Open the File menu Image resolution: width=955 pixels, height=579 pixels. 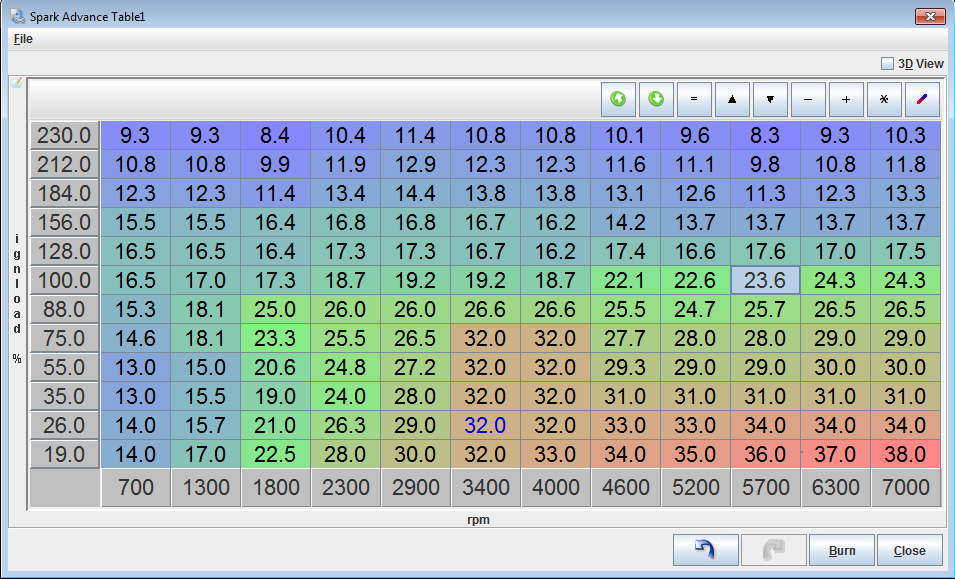23,39
